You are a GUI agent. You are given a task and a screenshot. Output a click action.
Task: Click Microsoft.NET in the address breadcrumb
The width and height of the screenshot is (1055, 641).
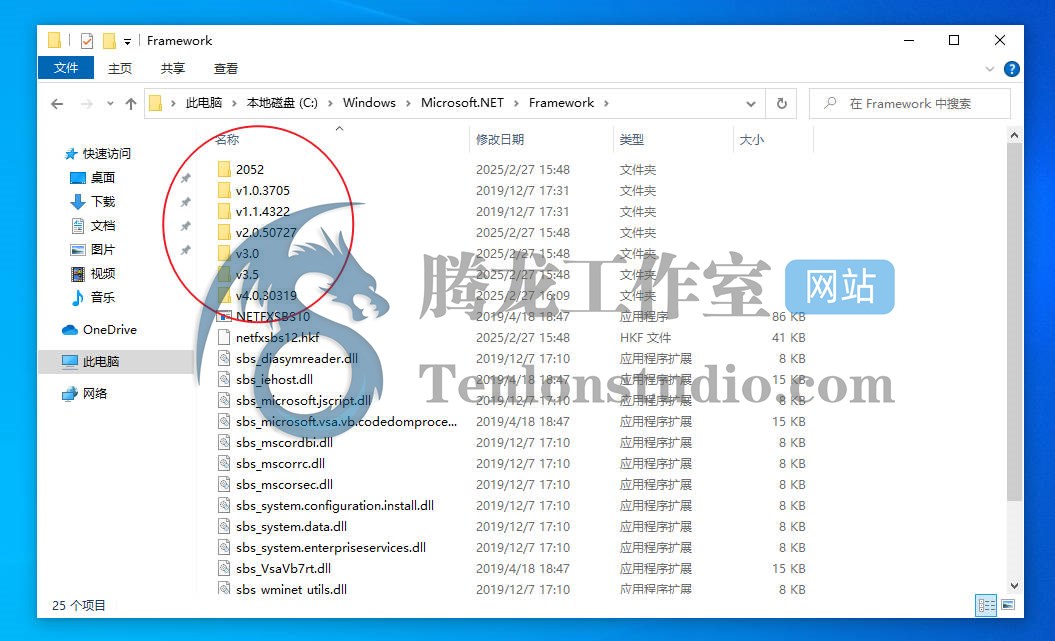coord(462,103)
